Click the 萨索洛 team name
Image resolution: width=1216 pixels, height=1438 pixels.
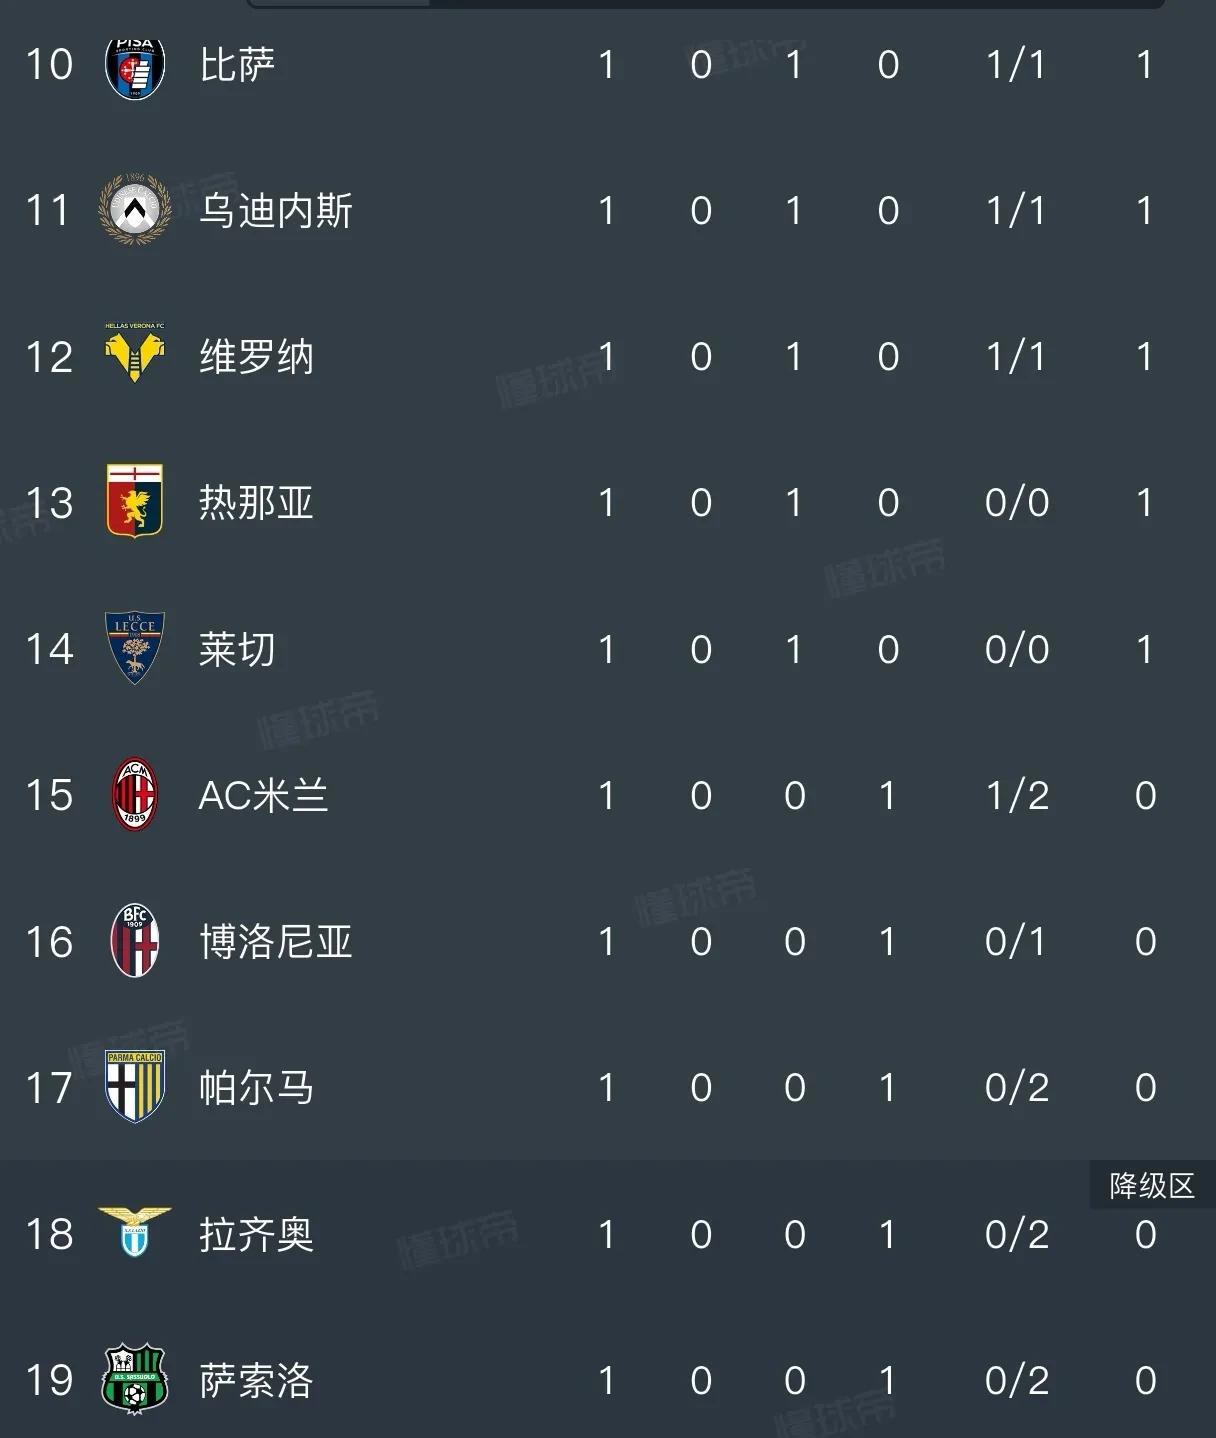pyautogui.click(x=256, y=1381)
